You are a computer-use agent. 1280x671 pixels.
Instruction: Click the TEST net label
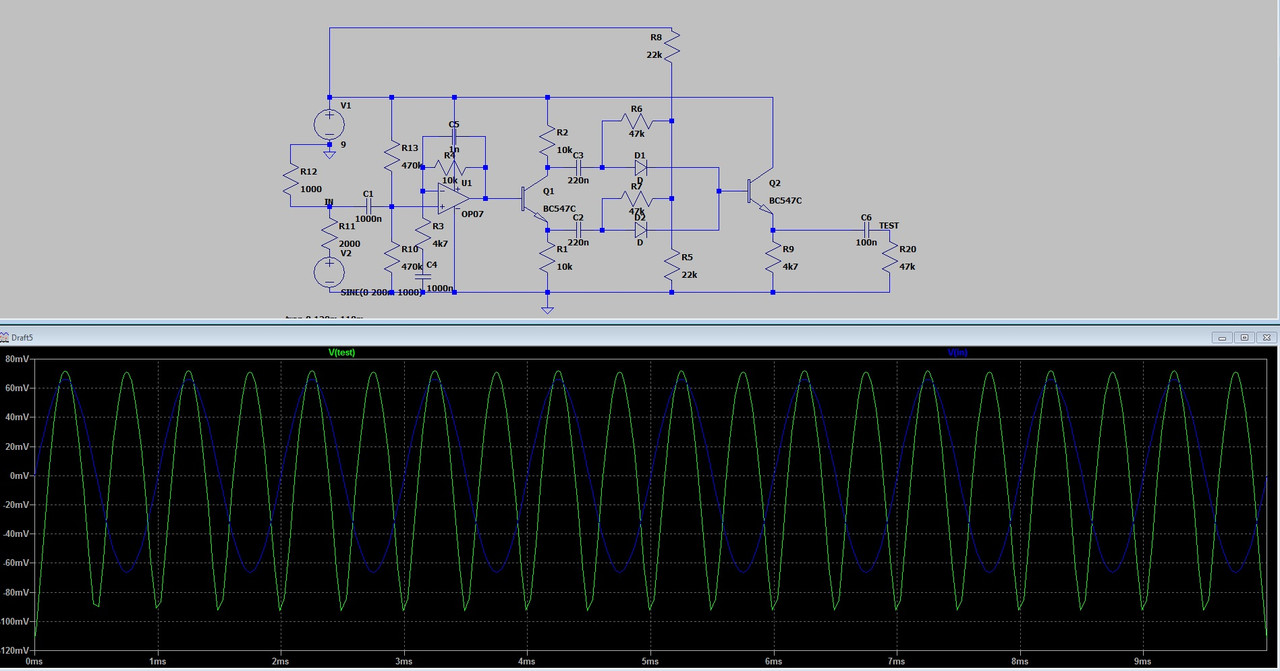[x=889, y=226]
